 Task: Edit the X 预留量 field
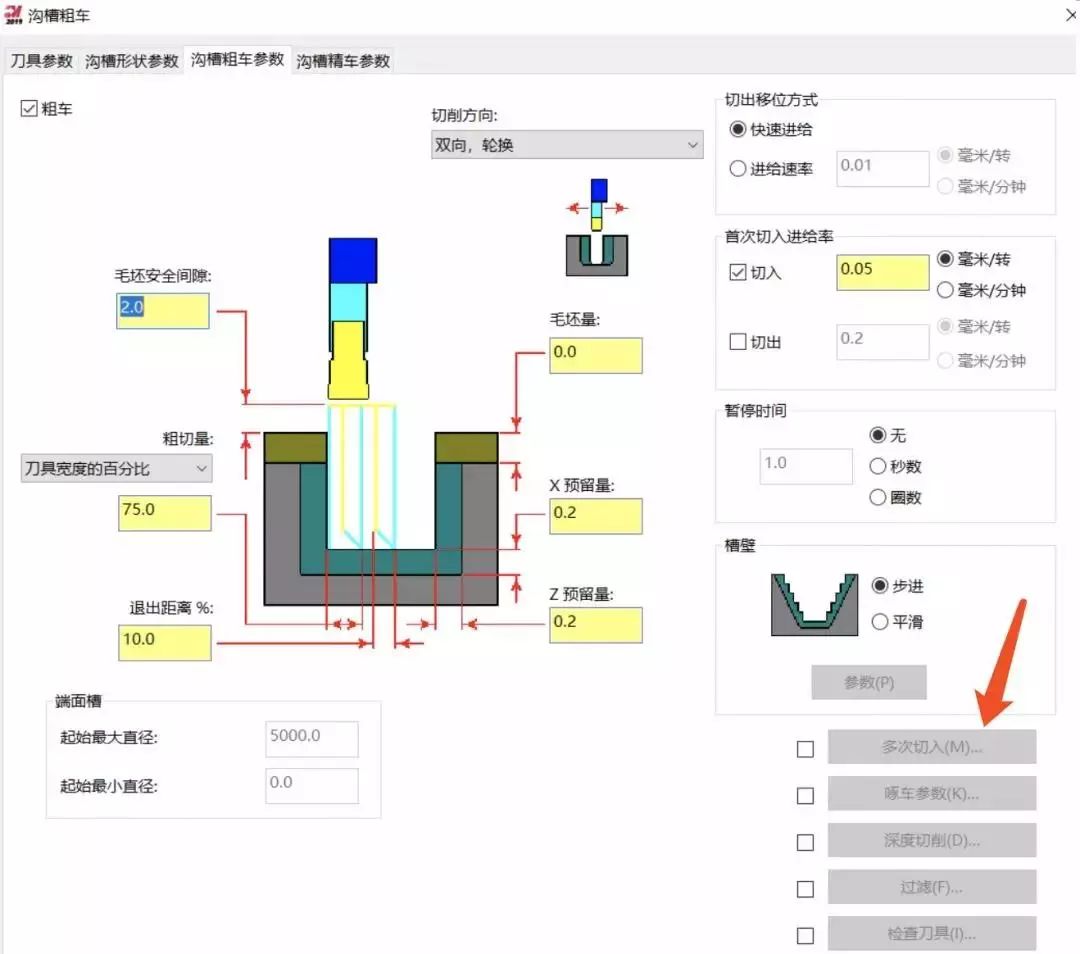(x=596, y=516)
